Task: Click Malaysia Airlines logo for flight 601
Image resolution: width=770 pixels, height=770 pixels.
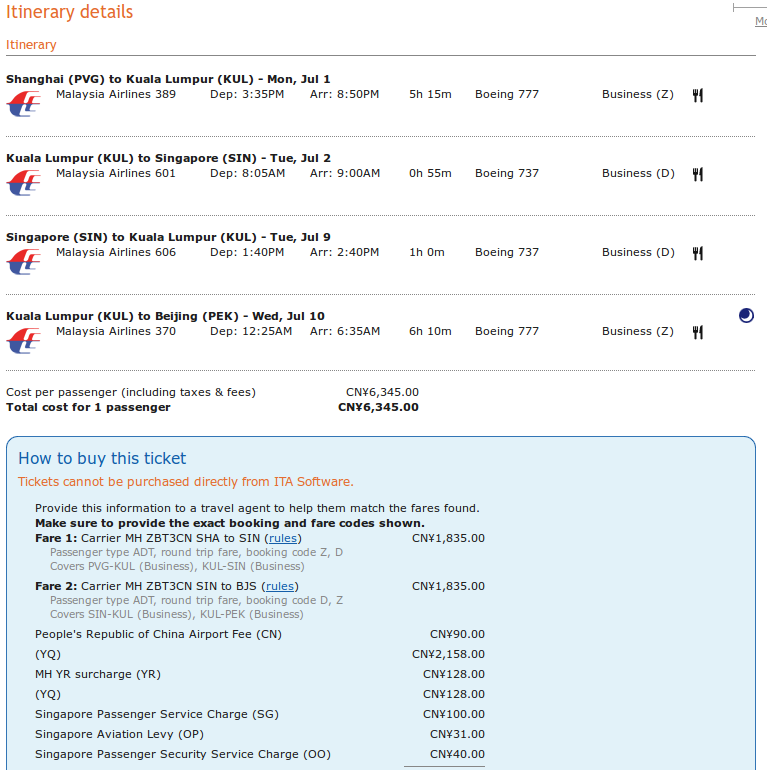Action: [x=24, y=182]
